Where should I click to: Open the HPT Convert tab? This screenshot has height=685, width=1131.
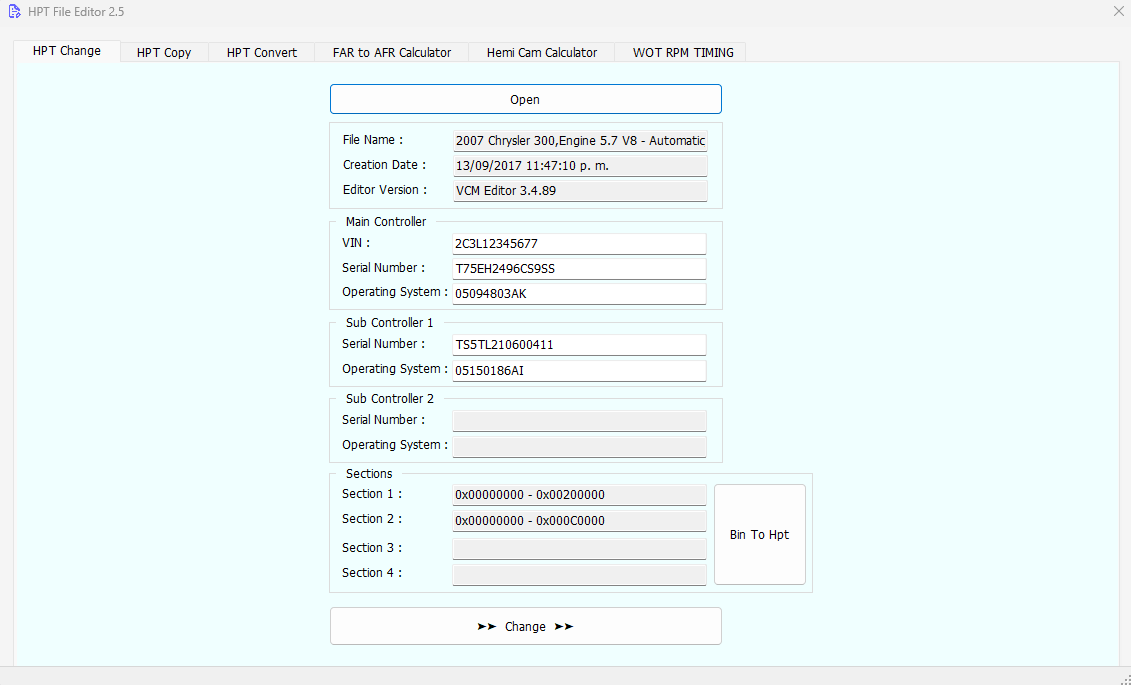262,52
